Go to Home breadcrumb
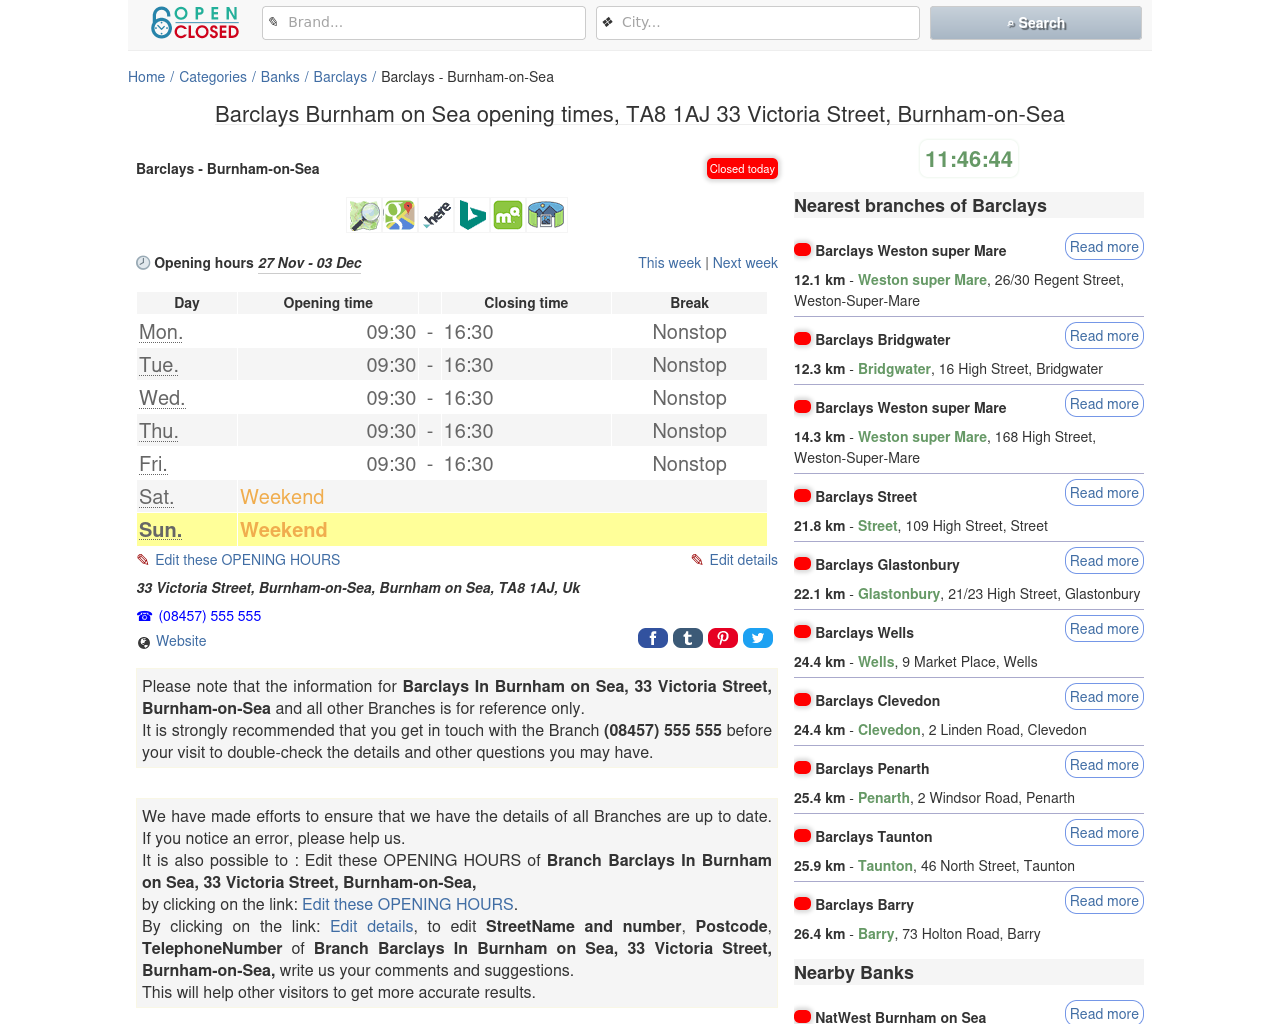 tap(146, 77)
